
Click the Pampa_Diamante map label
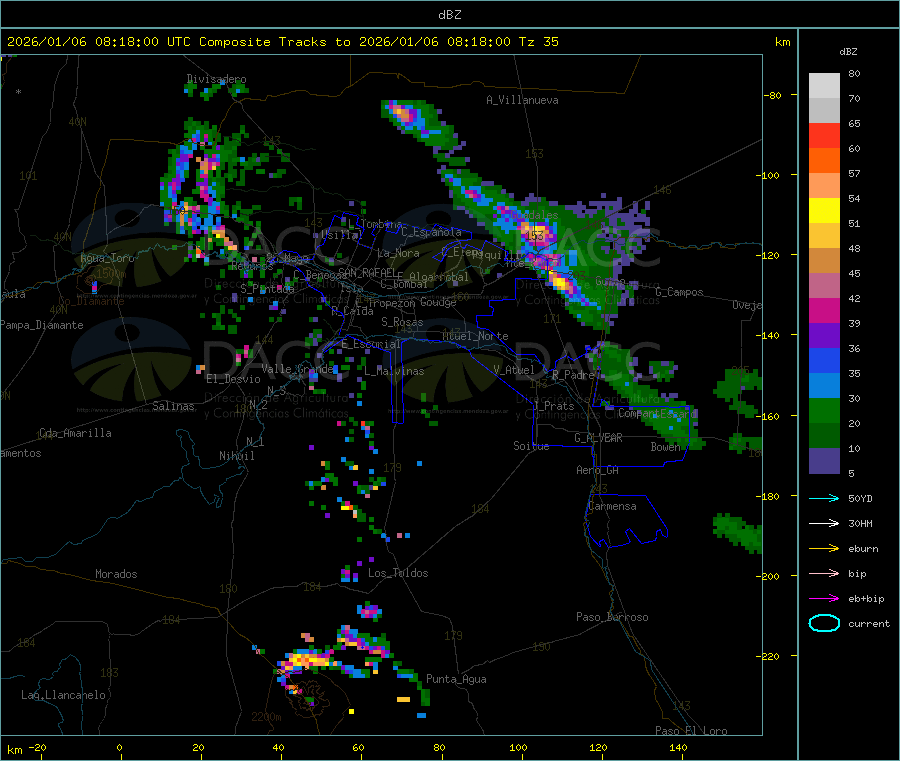tap(42, 325)
